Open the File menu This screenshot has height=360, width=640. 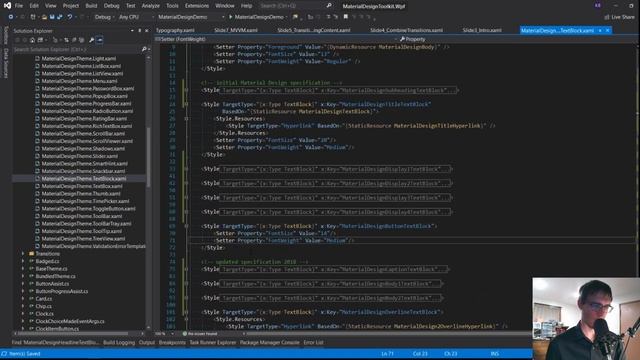tap(19, 6)
